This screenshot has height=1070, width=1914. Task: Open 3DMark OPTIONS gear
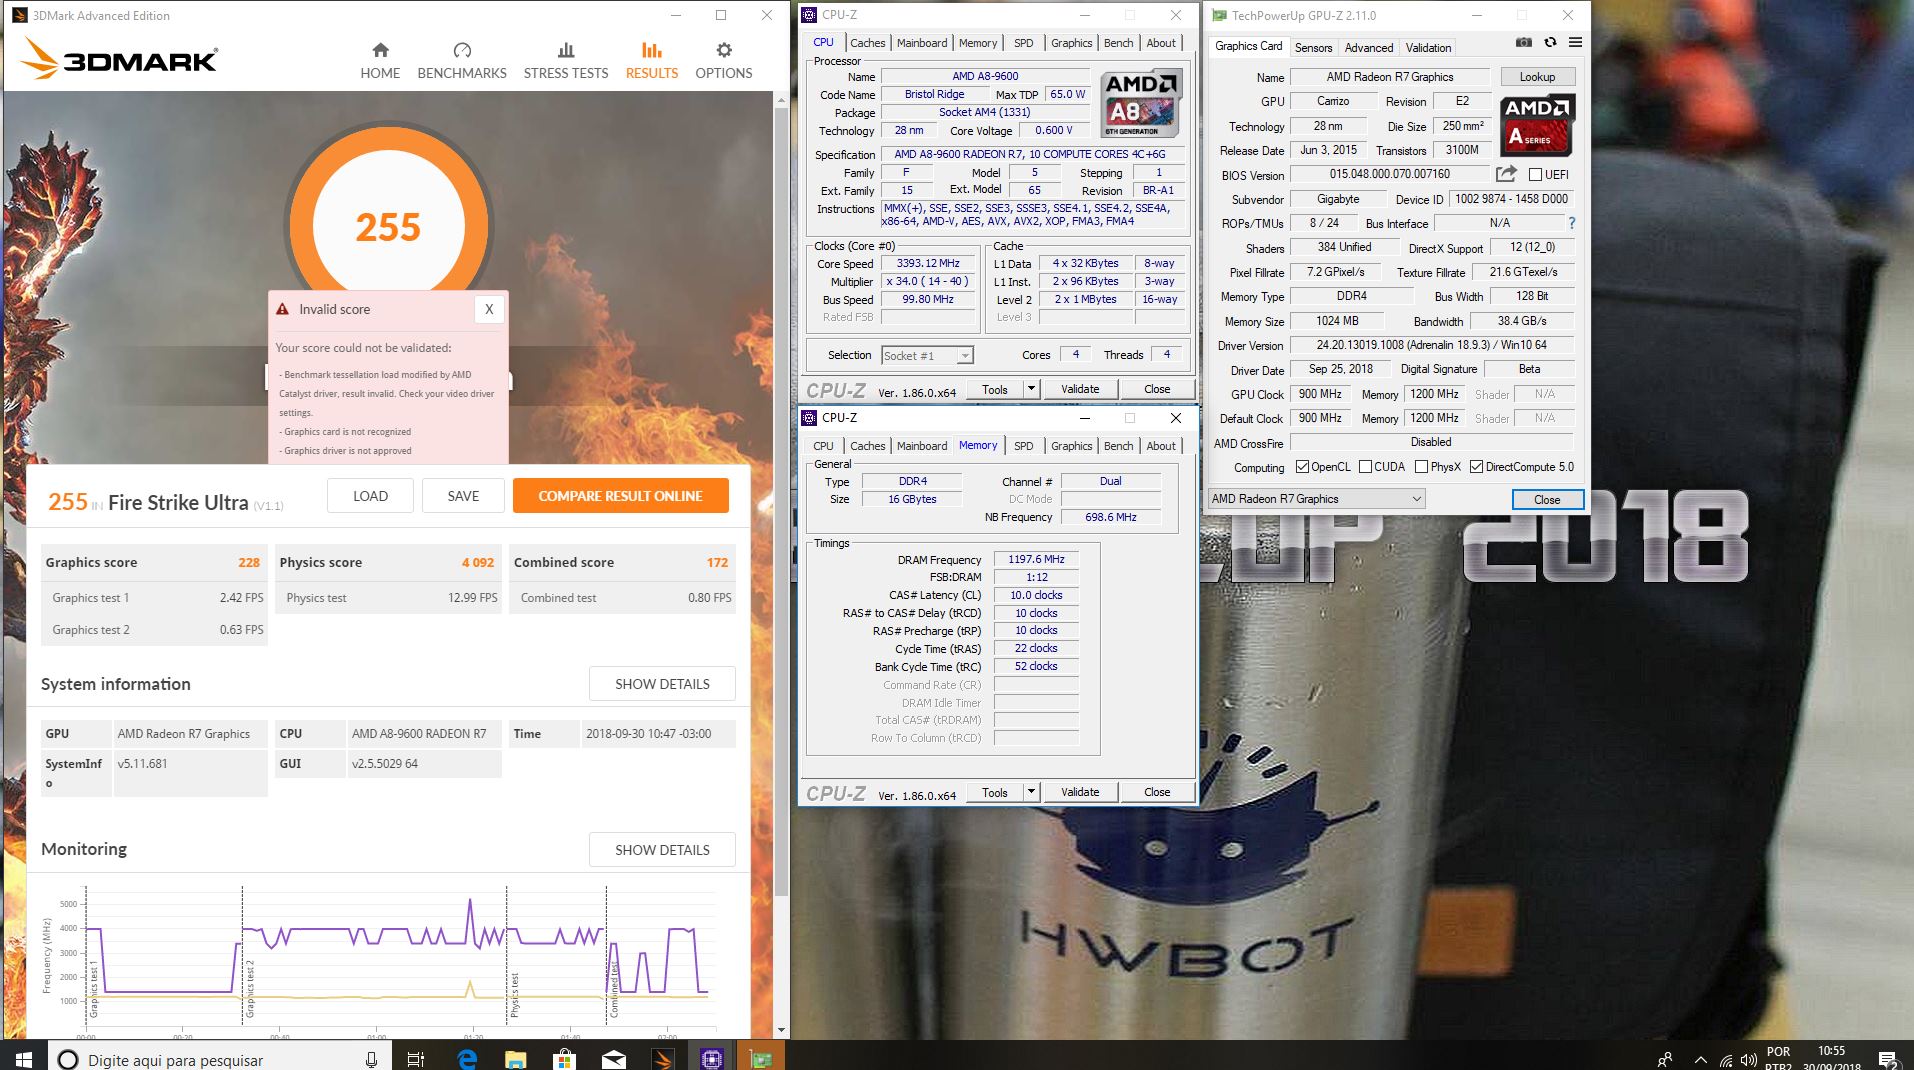click(x=724, y=61)
